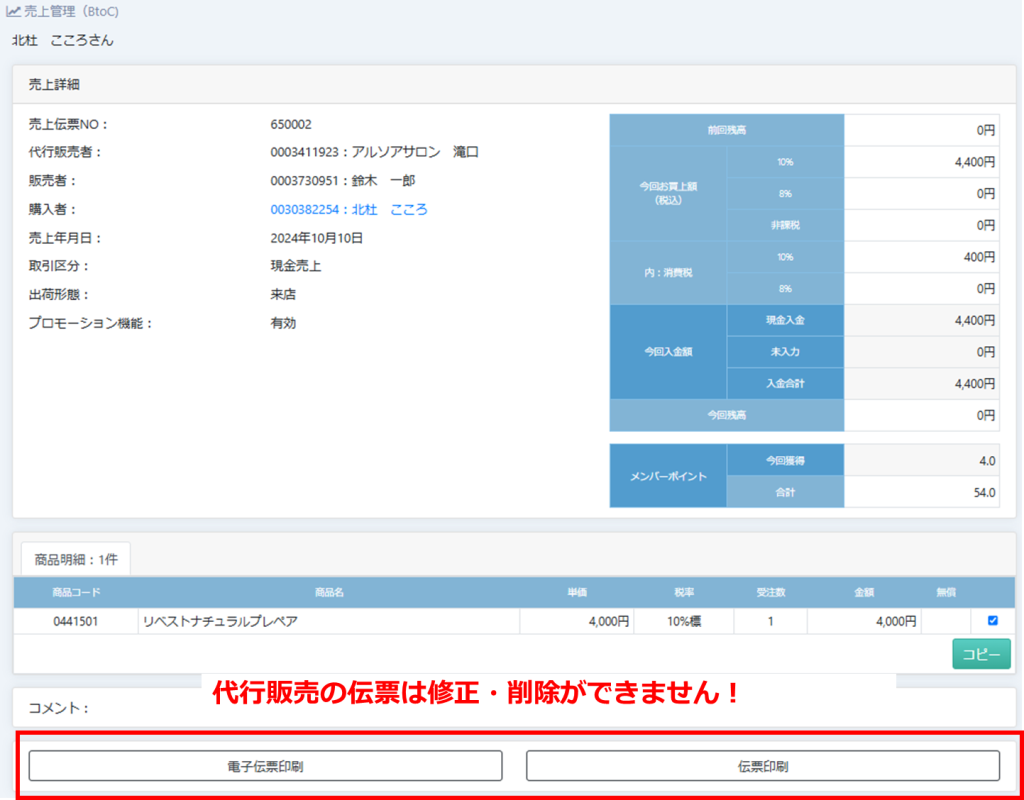Click the 電子伝票印刷 button
This screenshot has height=800, width=1024.
(265, 766)
